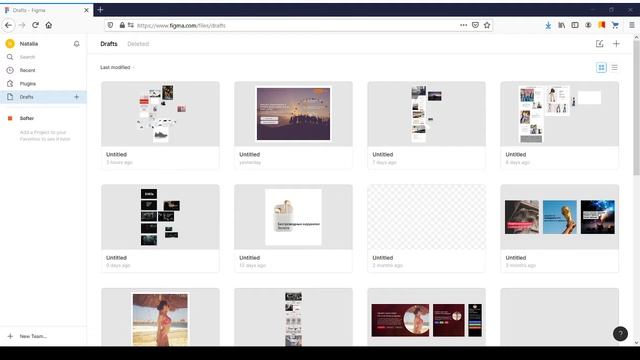Open Figma notifications bell
The image size is (640, 360).
tap(76, 44)
